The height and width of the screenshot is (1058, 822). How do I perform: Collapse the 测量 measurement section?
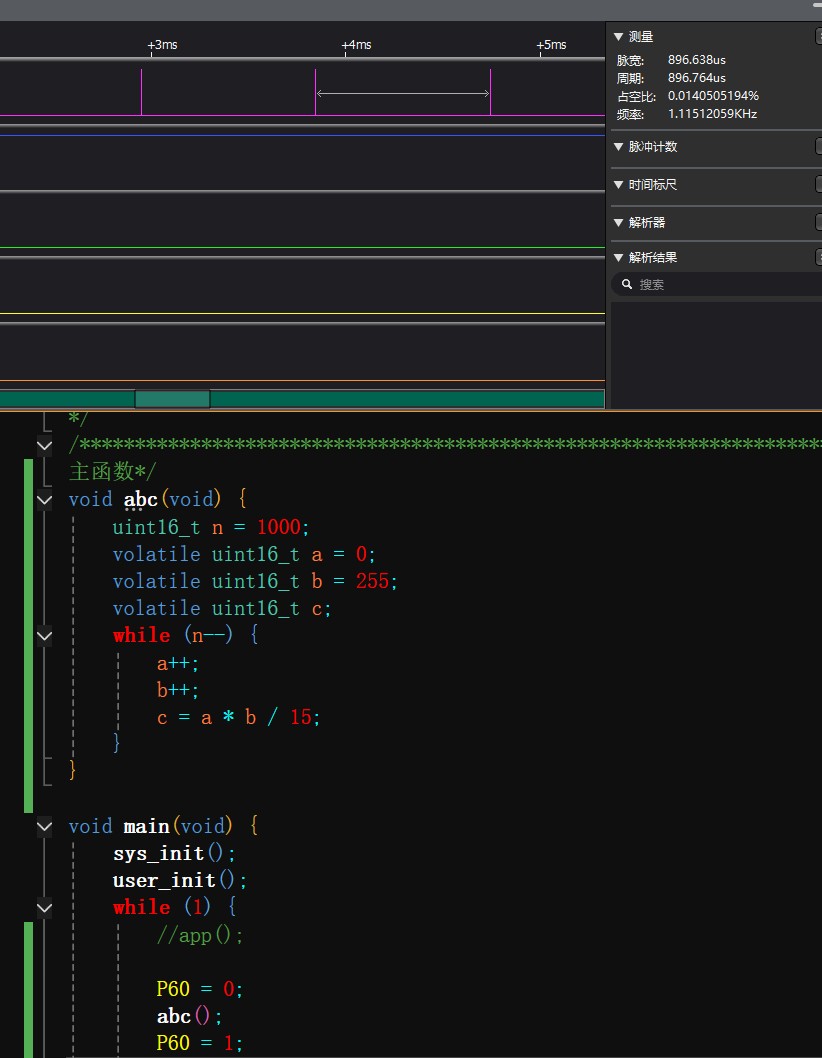(x=618, y=37)
